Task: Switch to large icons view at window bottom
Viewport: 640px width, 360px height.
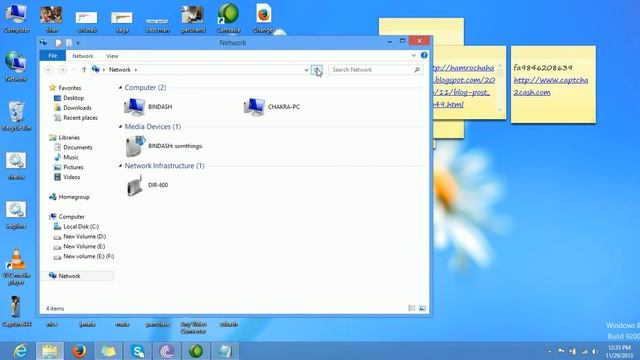Action: pyautogui.click(x=422, y=308)
